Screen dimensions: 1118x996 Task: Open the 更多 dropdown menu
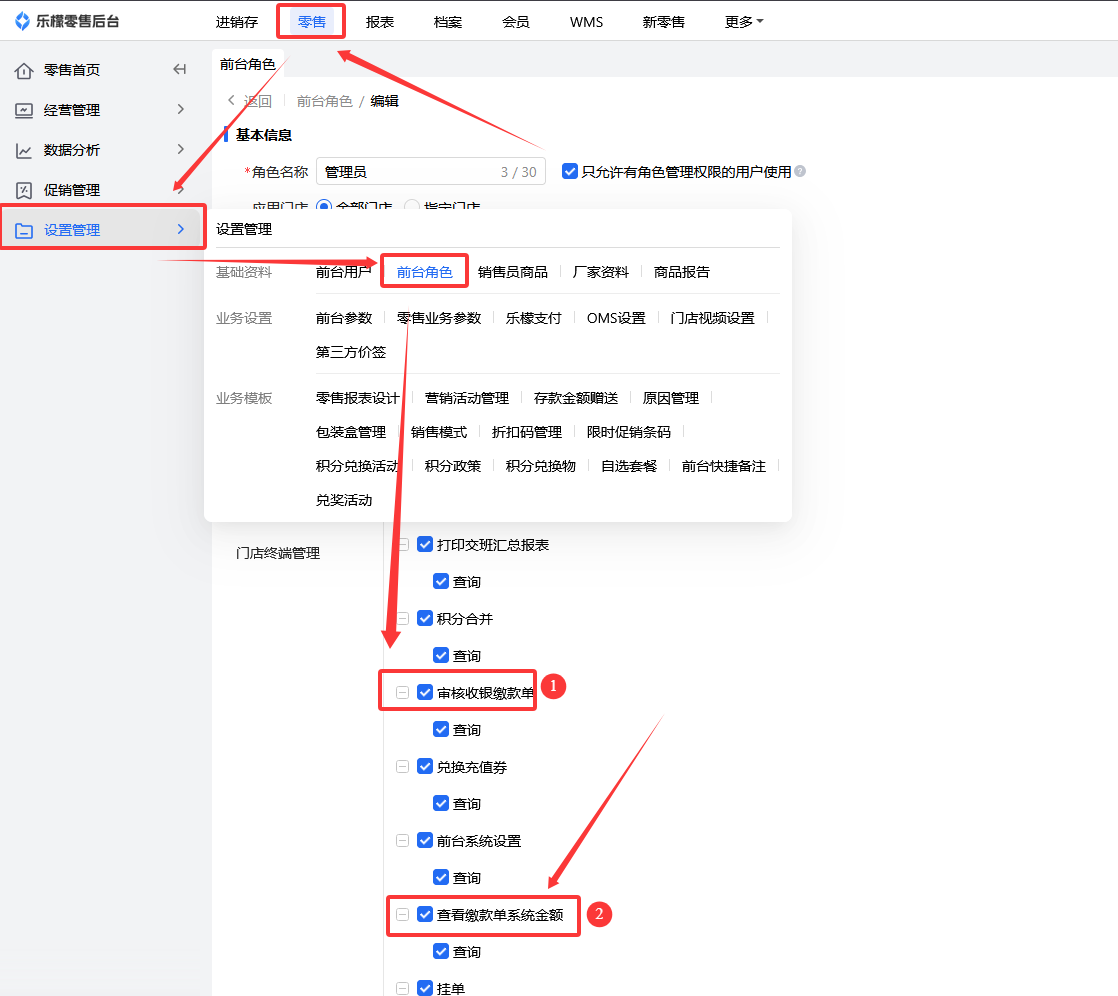pos(744,22)
